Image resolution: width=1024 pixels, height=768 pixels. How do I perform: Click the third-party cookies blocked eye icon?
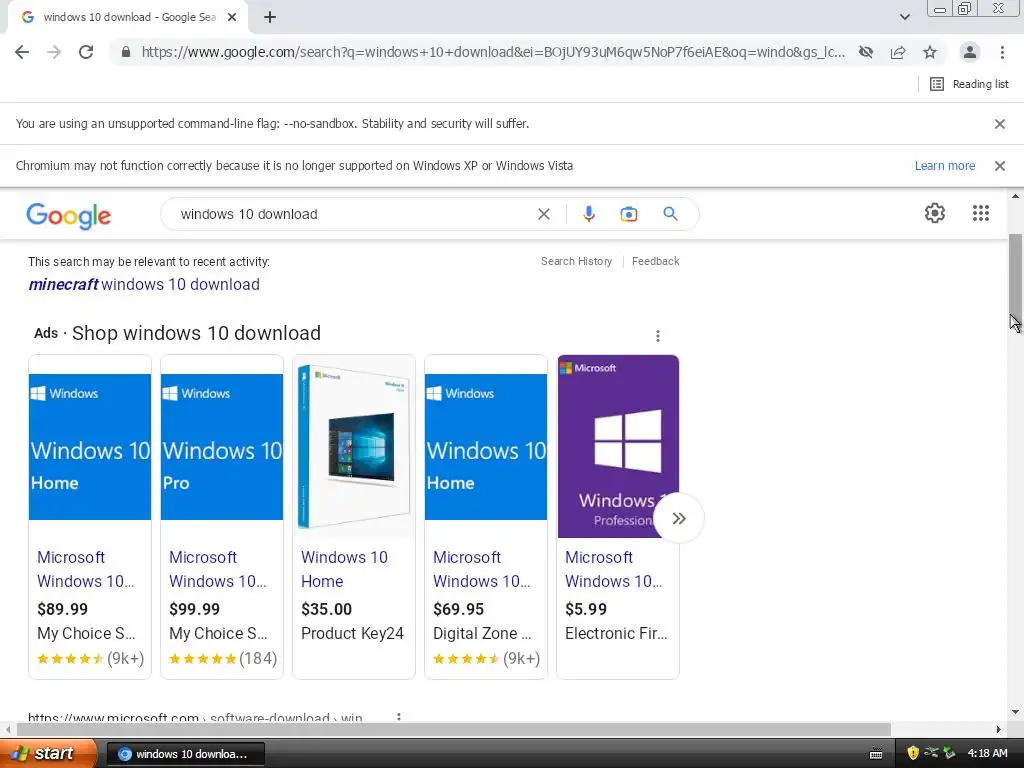pyautogui.click(x=866, y=52)
